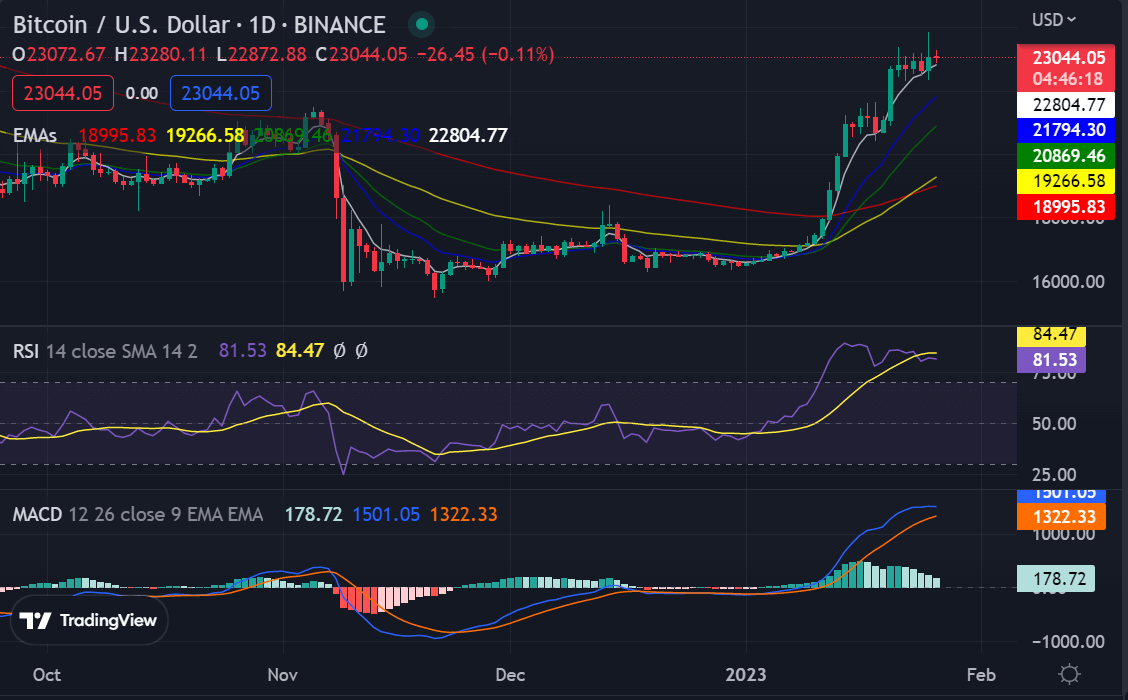The width and height of the screenshot is (1128, 700).
Task: Click the TradingView logo watermark
Action: (x=88, y=621)
